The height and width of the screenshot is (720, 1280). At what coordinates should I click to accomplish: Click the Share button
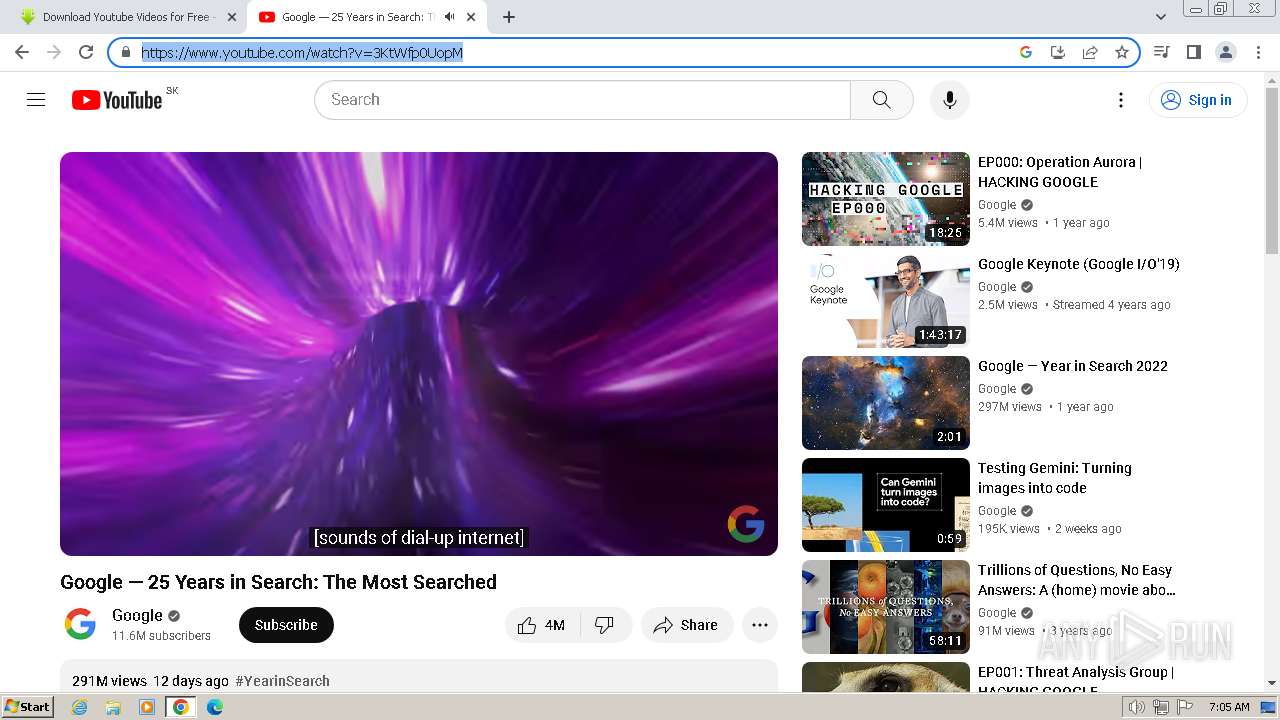coord(686,625)
